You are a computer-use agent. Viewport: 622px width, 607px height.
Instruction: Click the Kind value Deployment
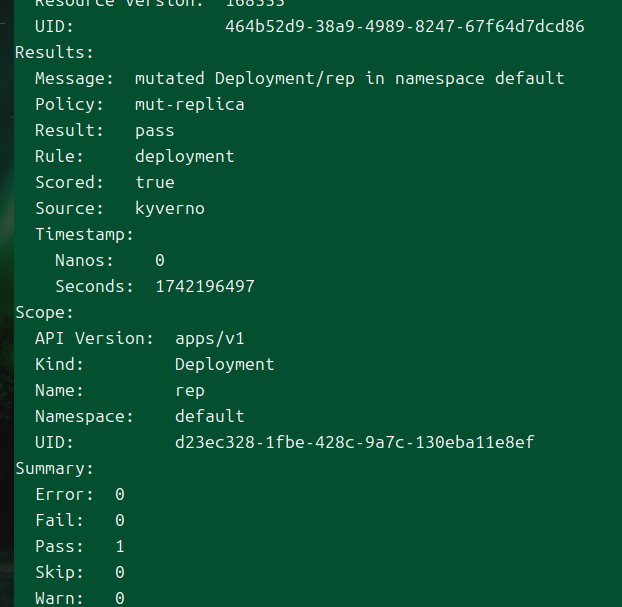pyautogui.click(x=225, y=365)
